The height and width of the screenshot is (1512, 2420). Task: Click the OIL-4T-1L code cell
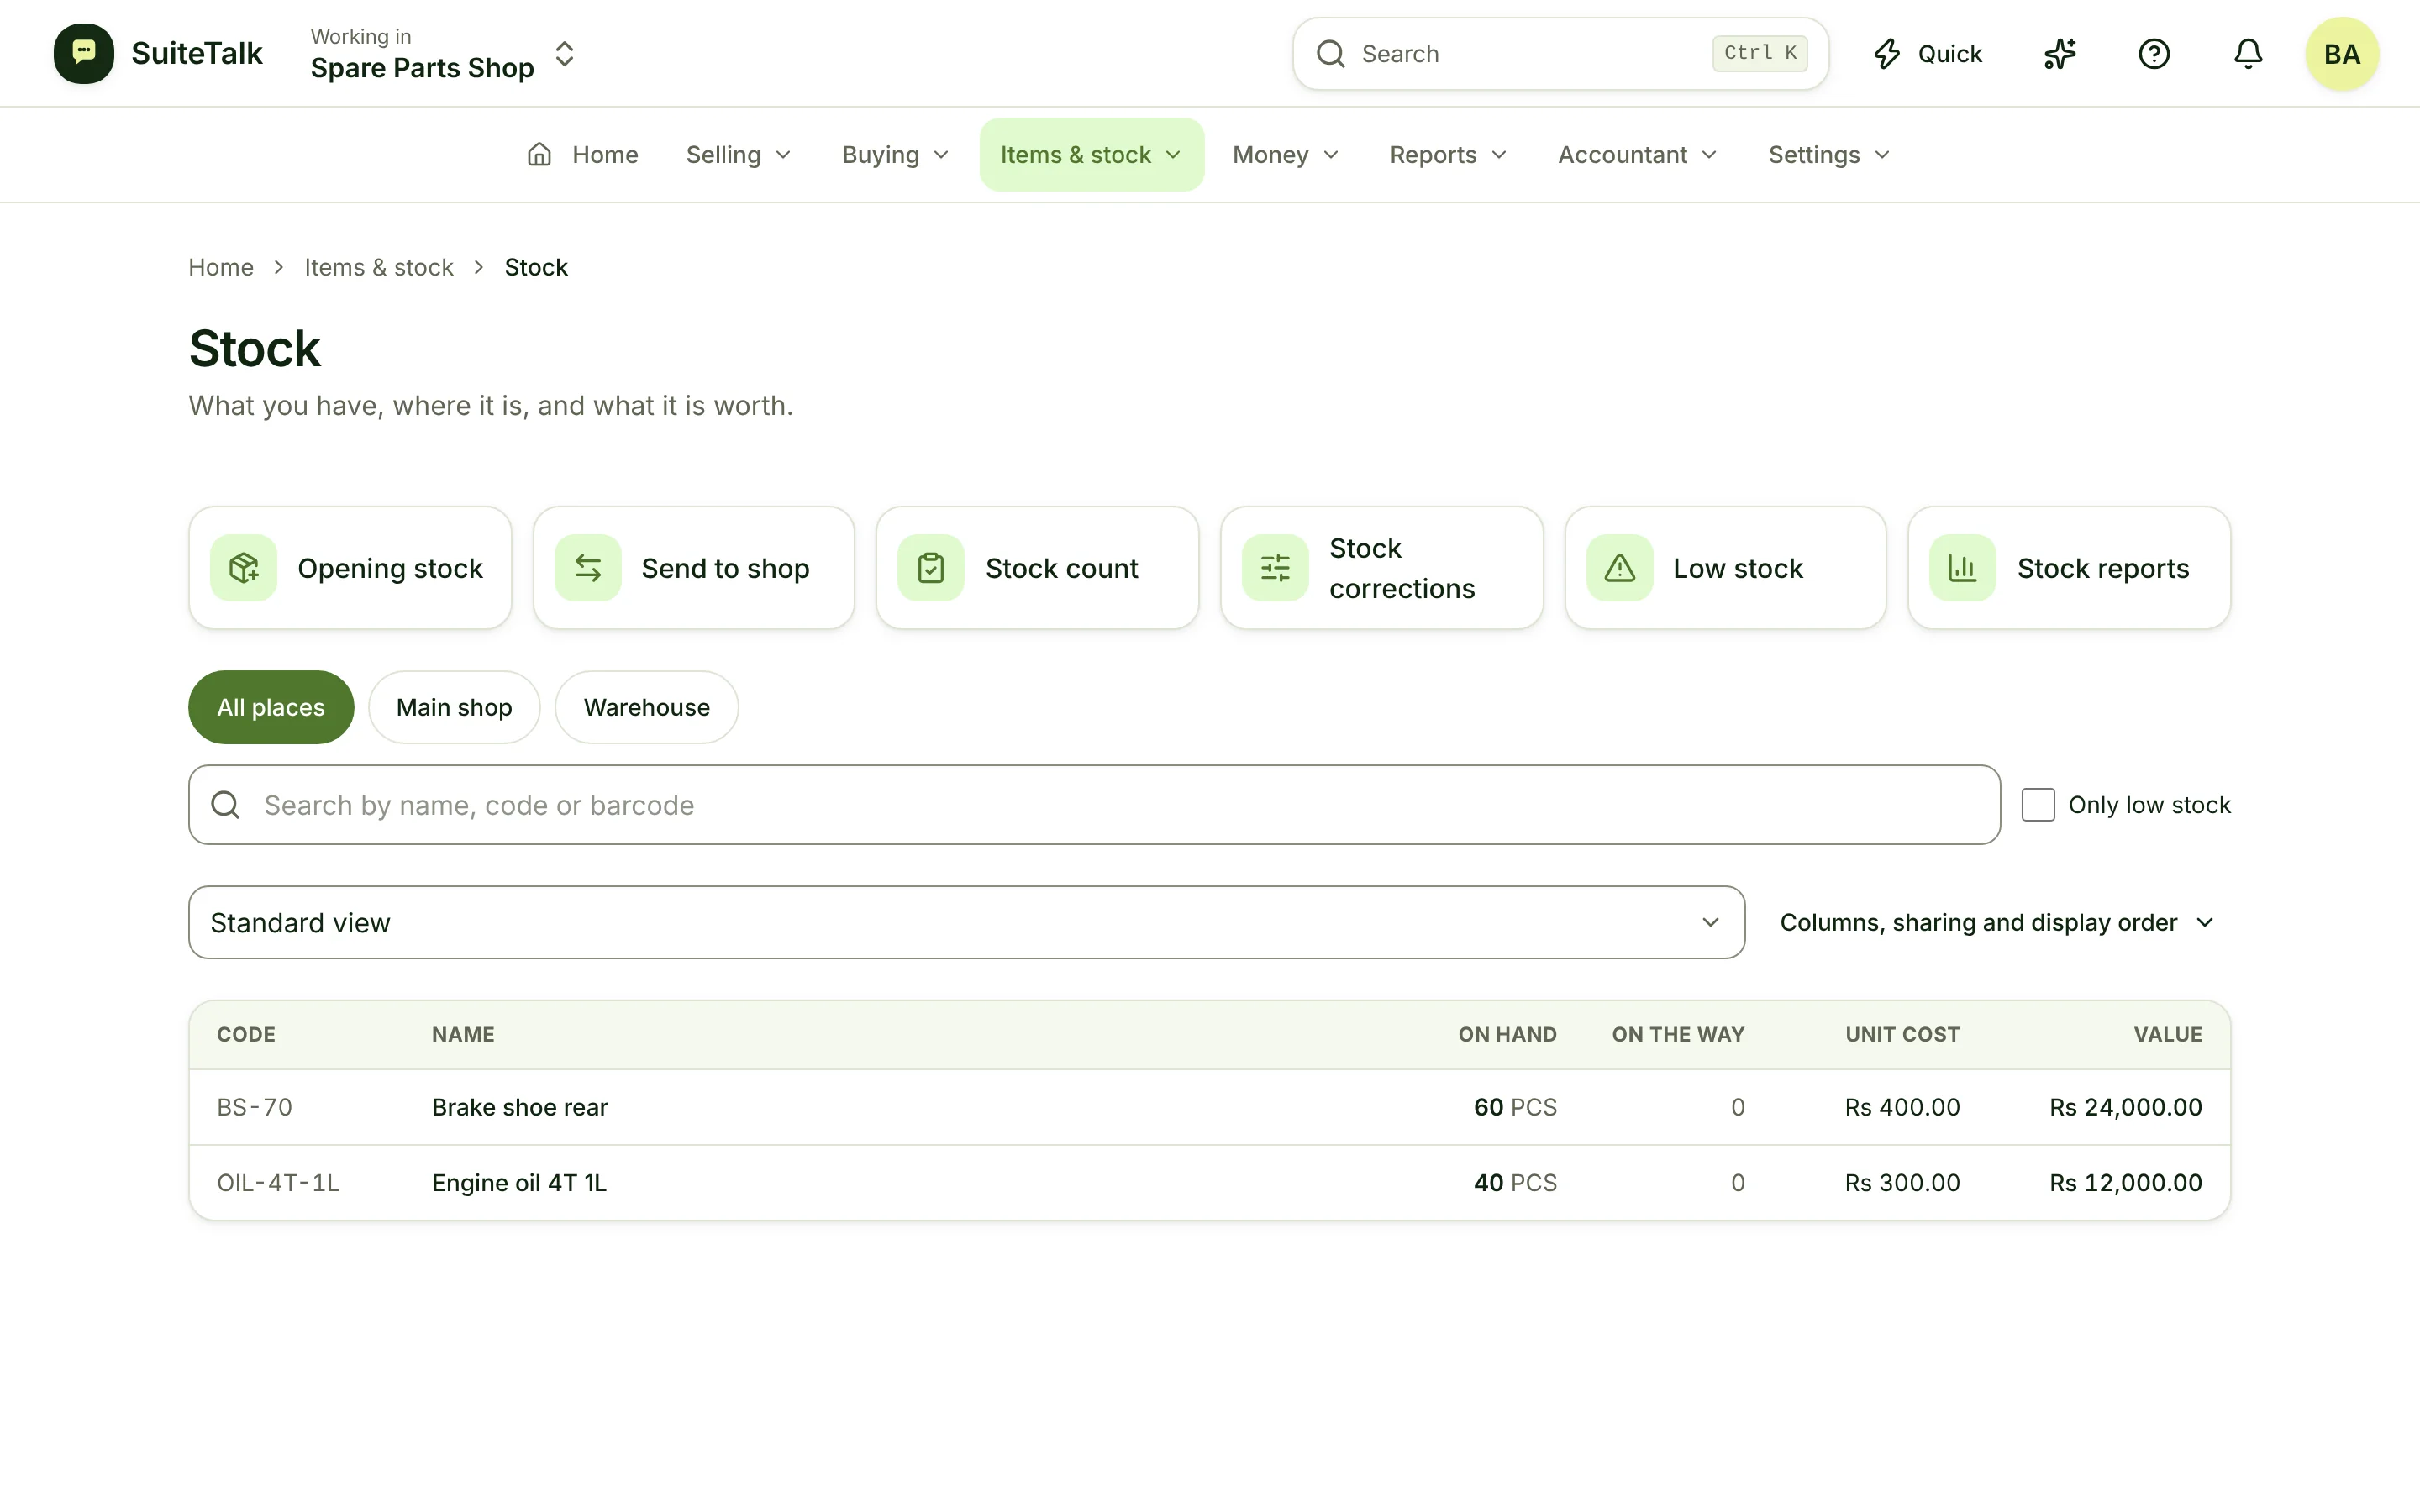pos(278,1183)
